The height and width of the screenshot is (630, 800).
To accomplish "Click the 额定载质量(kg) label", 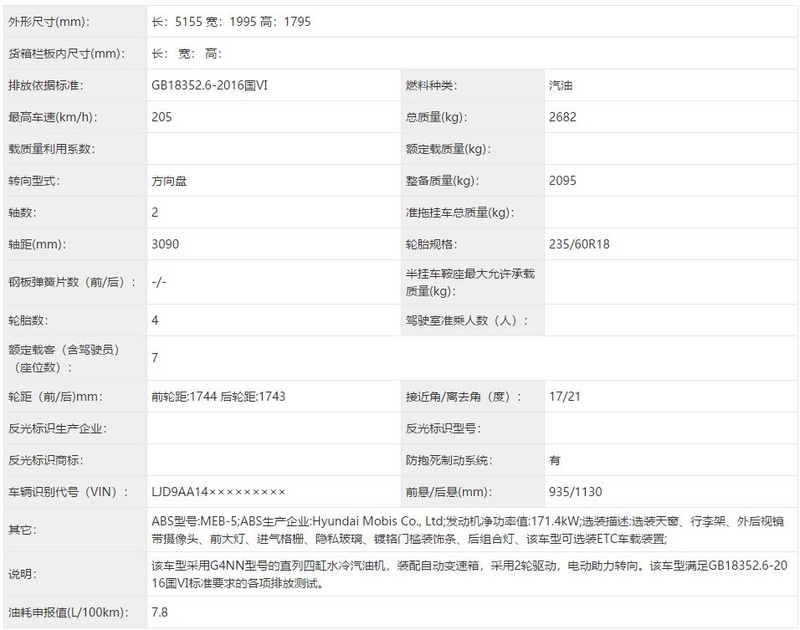I will 448,149.
